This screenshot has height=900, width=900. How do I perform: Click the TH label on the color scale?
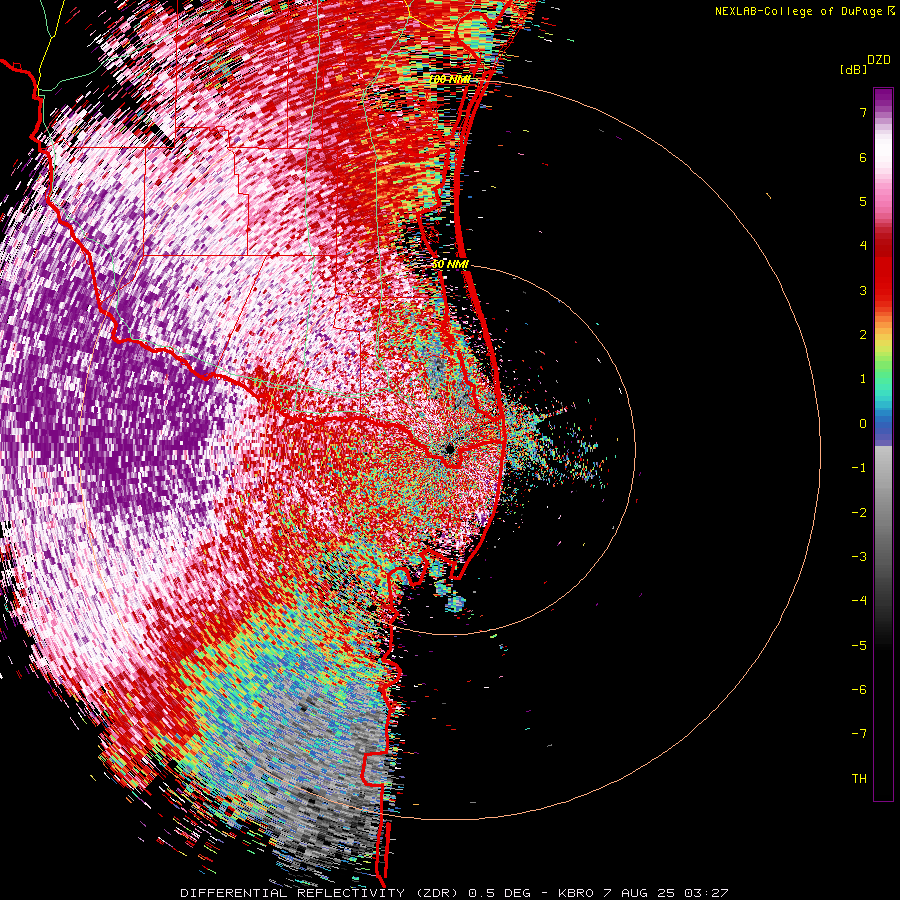click(x=859, y=779)
